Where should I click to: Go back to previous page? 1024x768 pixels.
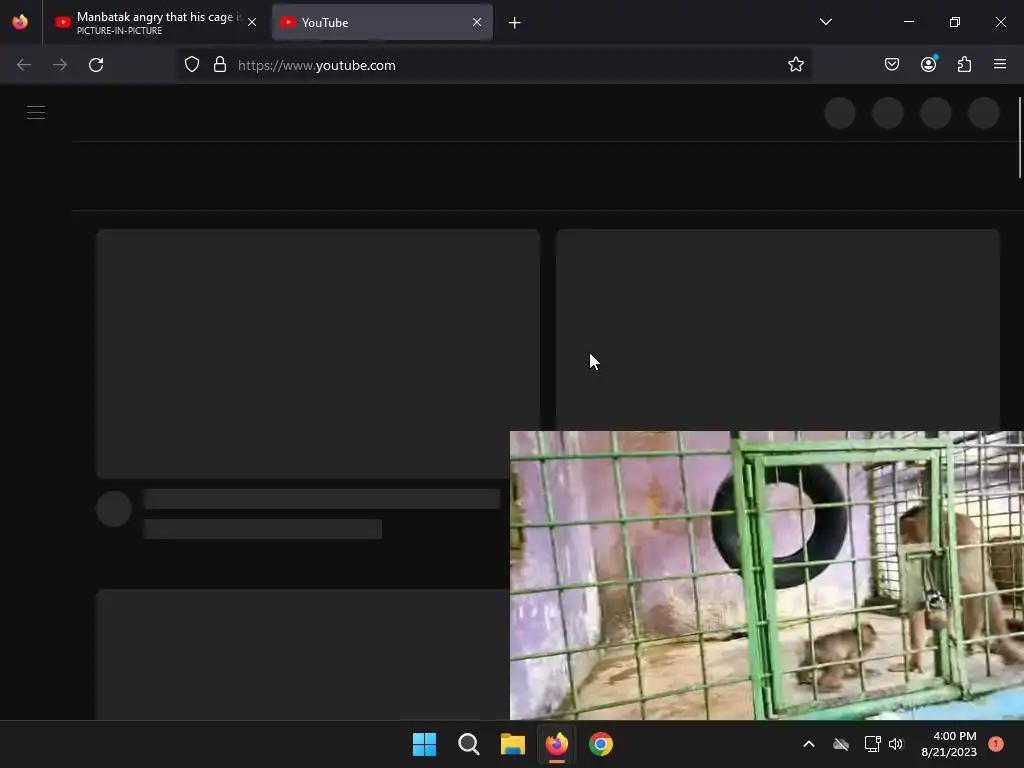pyautogui.click(x=24, y=65)
